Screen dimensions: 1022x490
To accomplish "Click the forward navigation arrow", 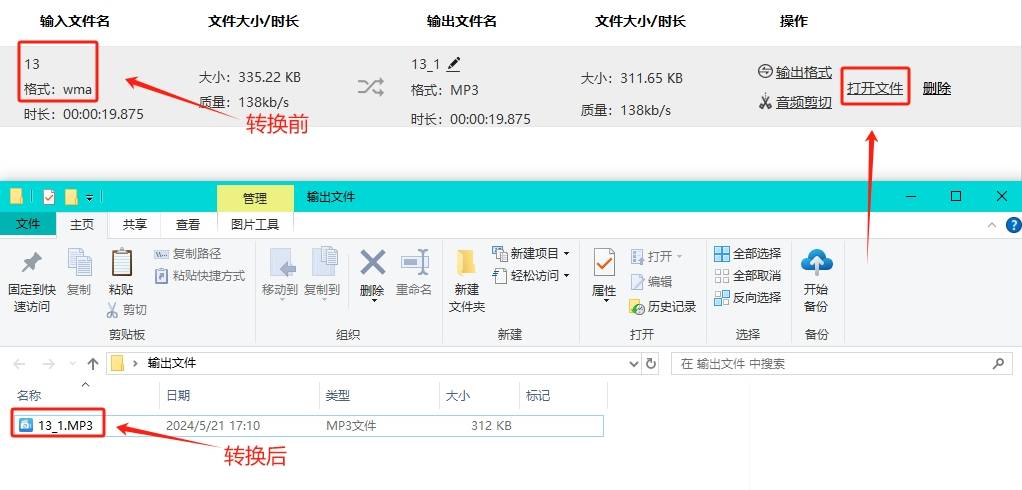I will point(48,364).
